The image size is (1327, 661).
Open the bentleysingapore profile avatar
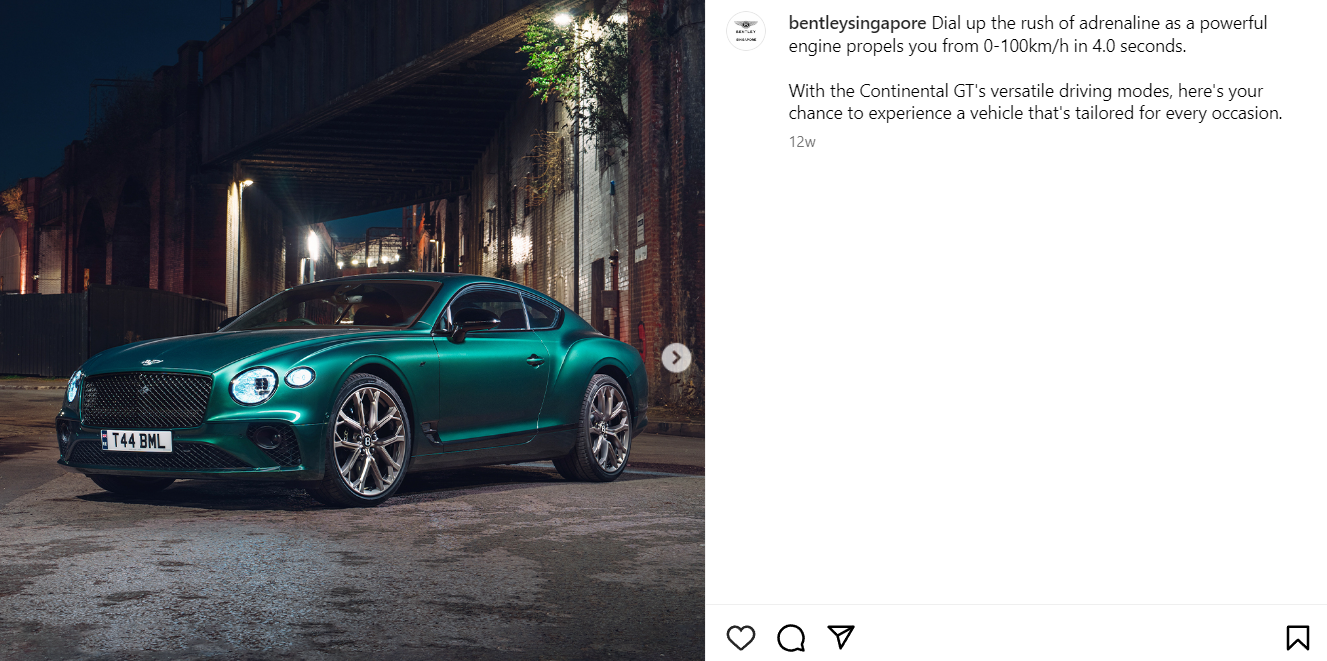coord(745,31)
